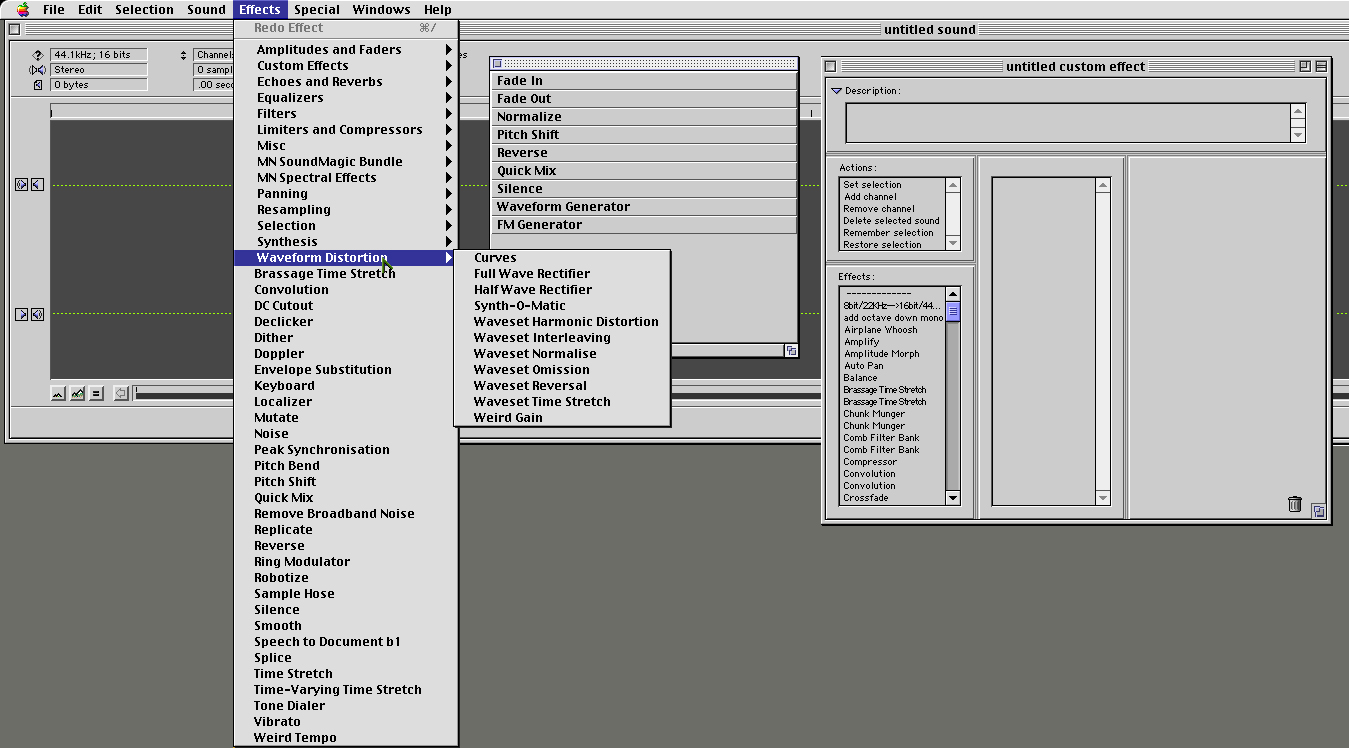
Task: Expand the Limiters and Compressors submenu
Action: (346, 130)
